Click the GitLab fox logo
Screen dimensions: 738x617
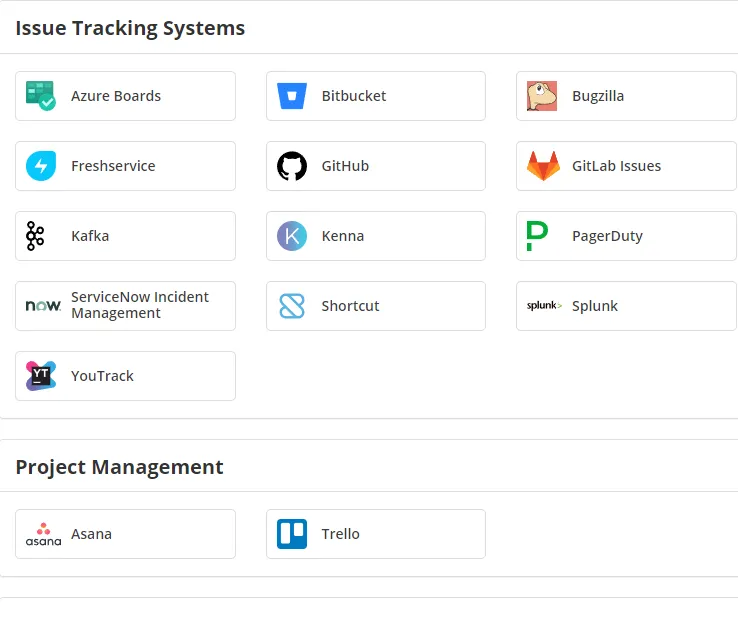(x=543, y=166)
